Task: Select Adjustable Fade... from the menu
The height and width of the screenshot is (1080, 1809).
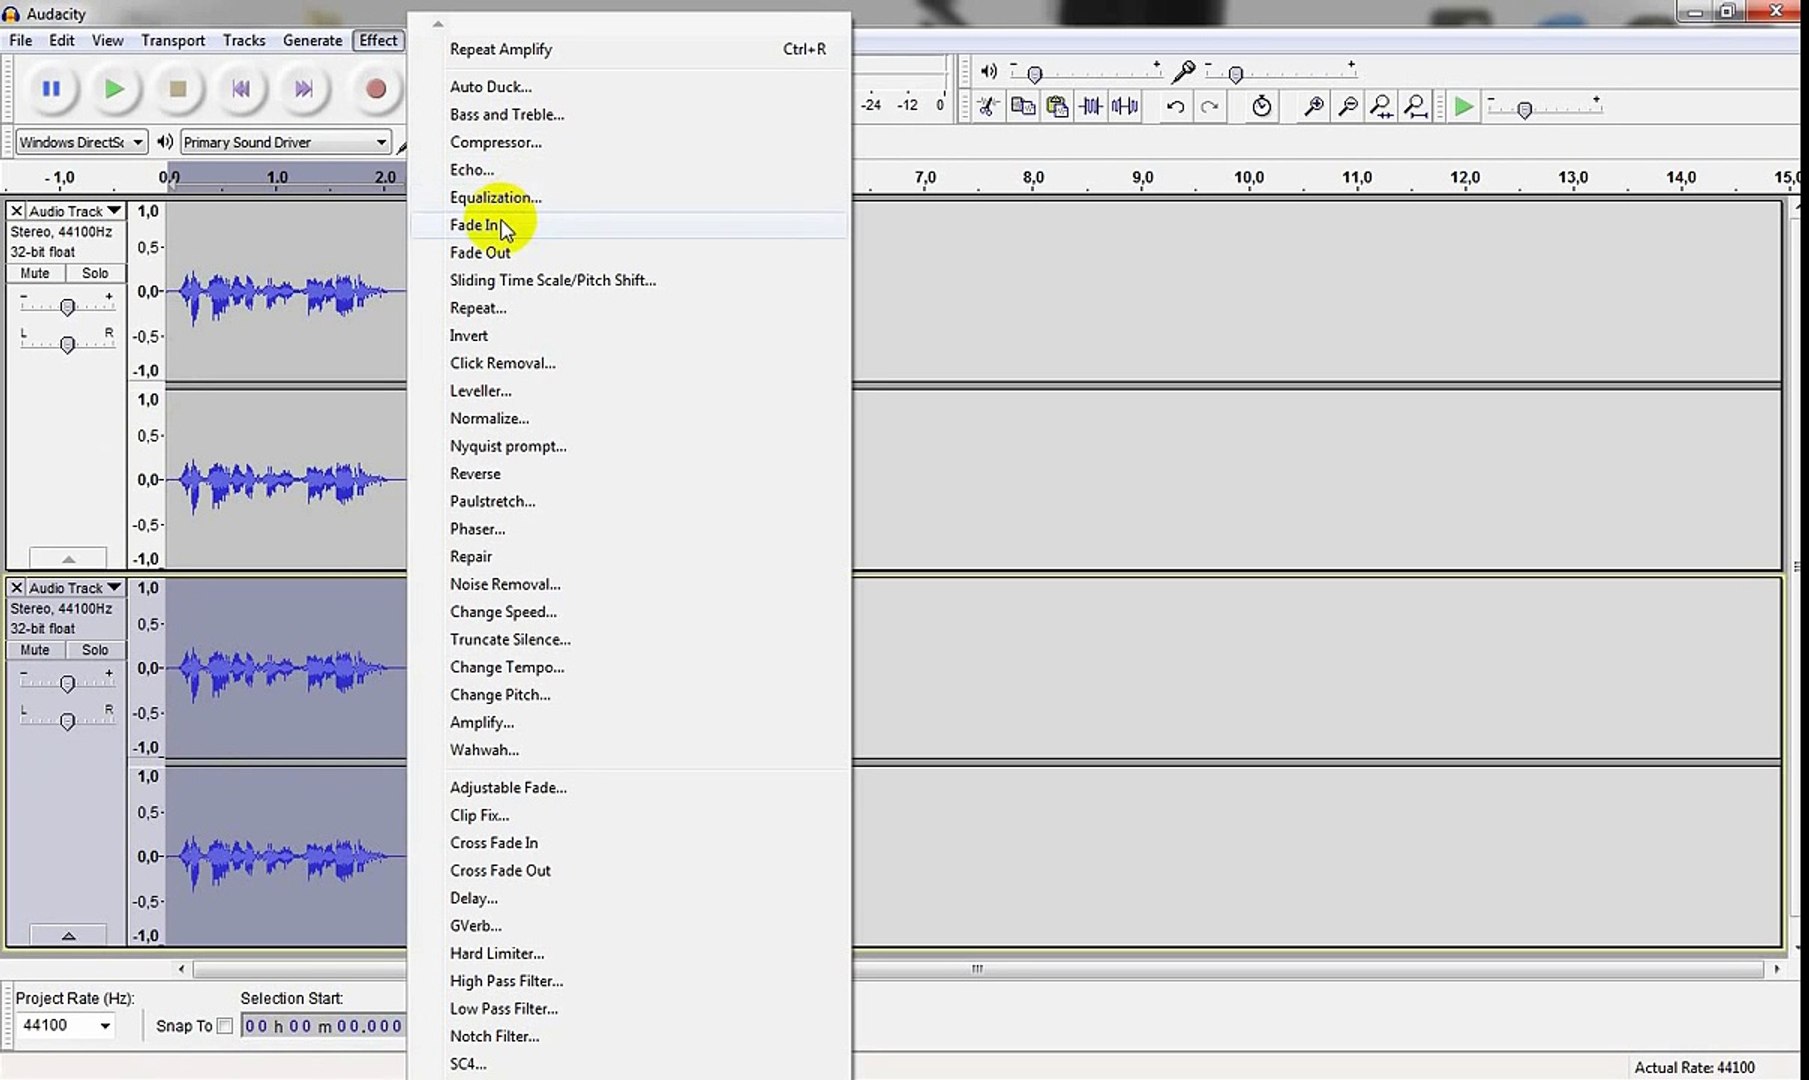Action: [x=629, y=787]
